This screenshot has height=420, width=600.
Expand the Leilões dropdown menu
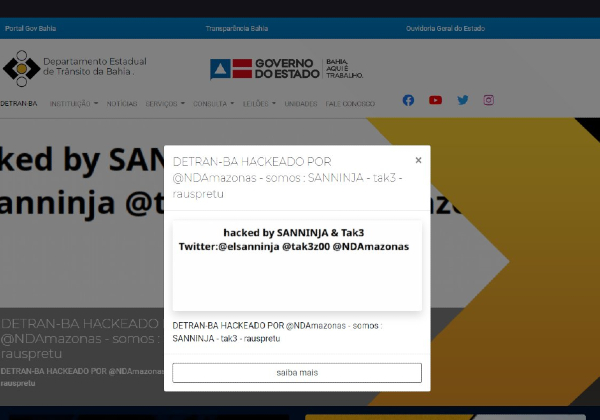[259, 104]
